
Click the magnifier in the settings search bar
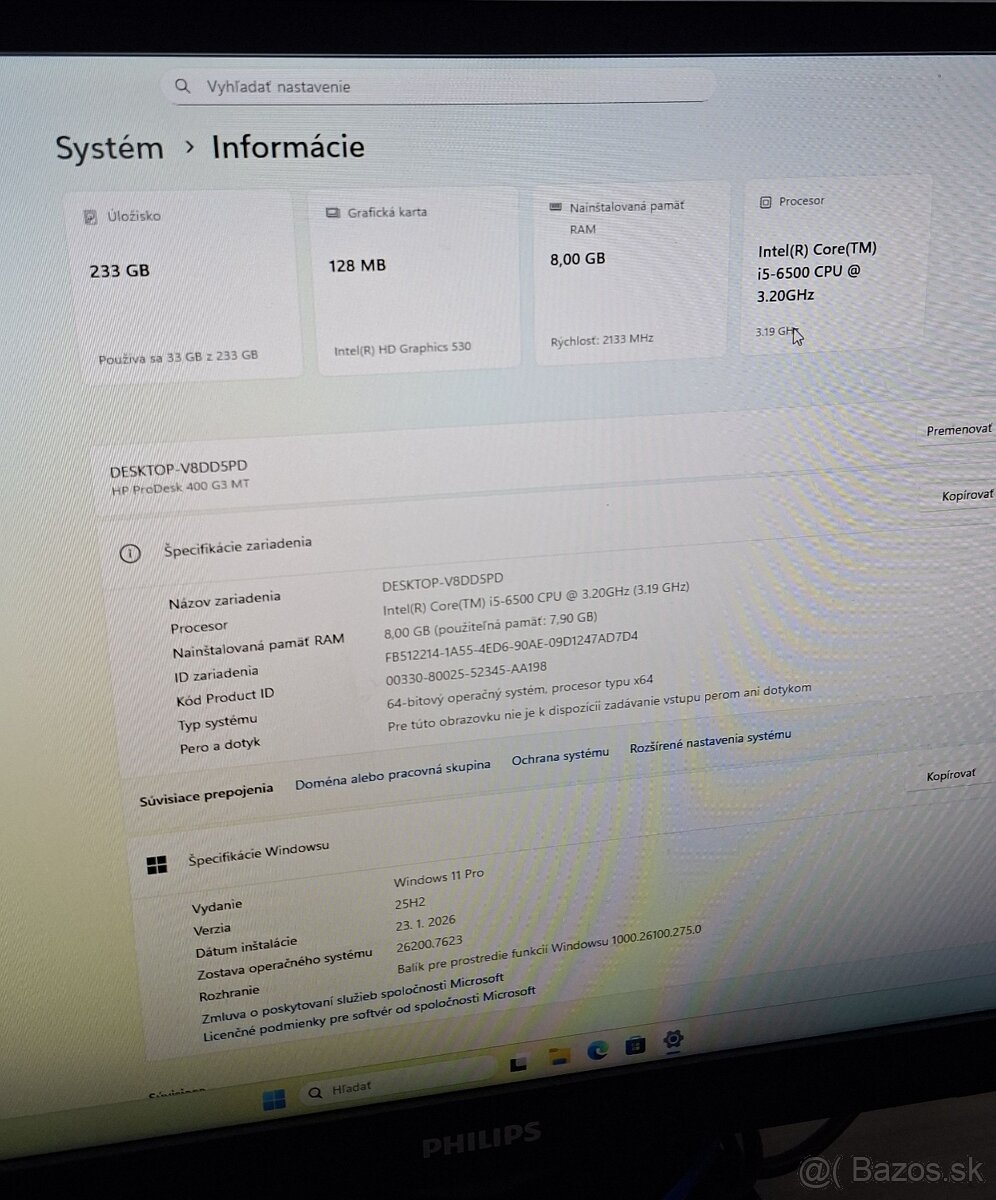(182, 86)
